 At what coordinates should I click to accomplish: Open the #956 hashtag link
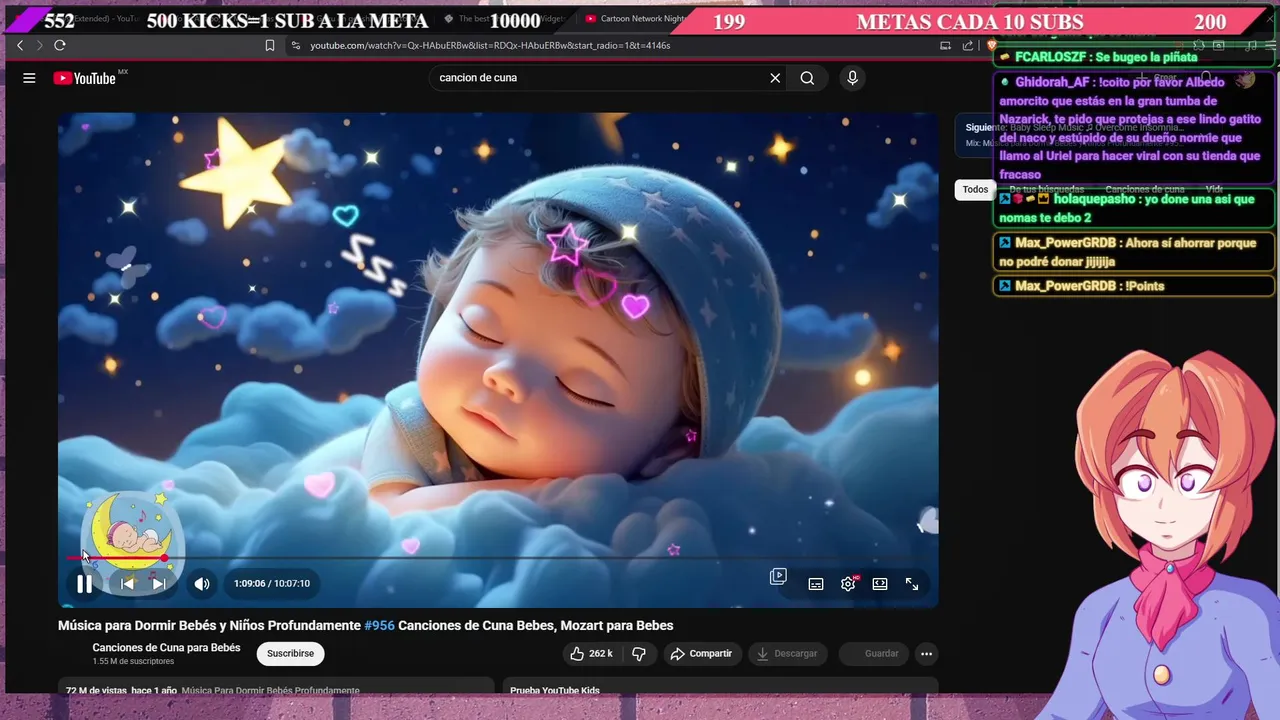[x=379, y=625]
